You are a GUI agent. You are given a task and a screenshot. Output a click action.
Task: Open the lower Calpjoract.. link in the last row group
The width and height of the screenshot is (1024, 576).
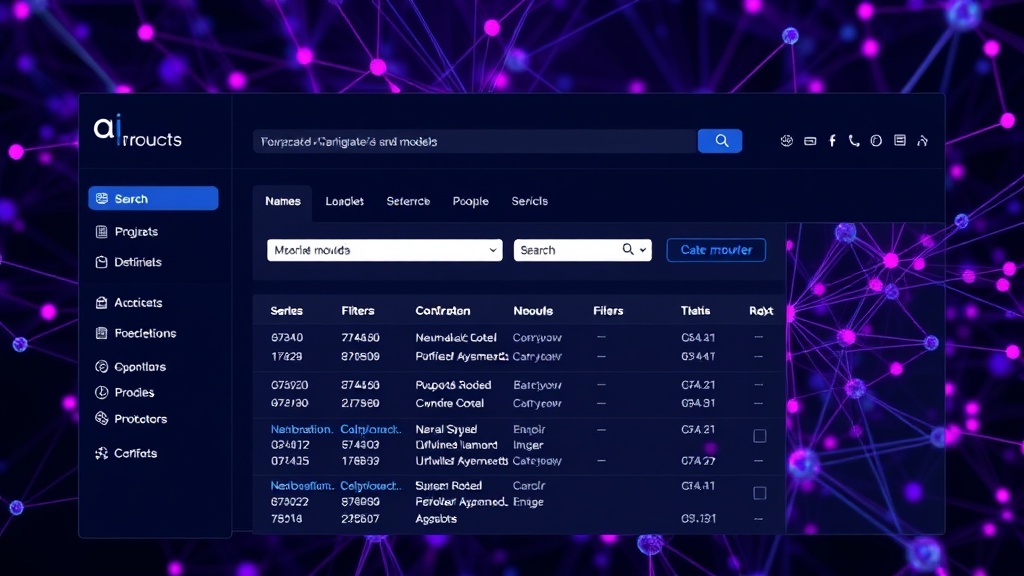point(371,486)
